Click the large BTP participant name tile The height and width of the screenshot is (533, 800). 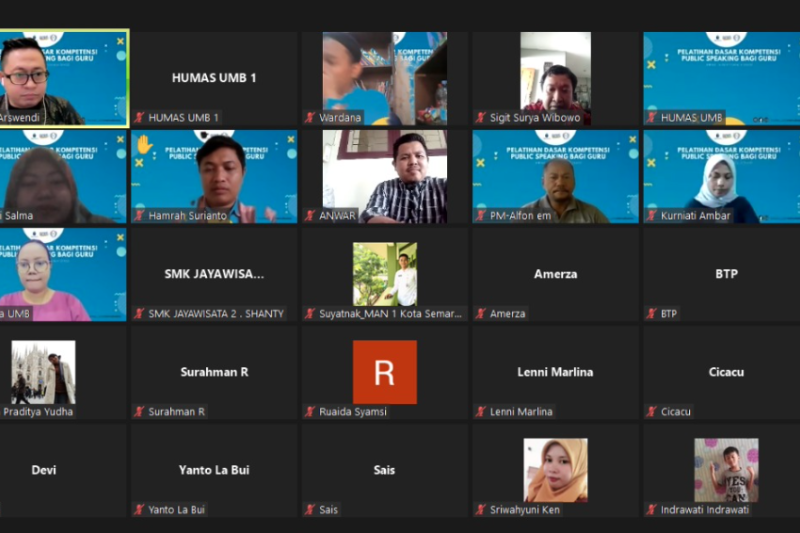(726, 274)
